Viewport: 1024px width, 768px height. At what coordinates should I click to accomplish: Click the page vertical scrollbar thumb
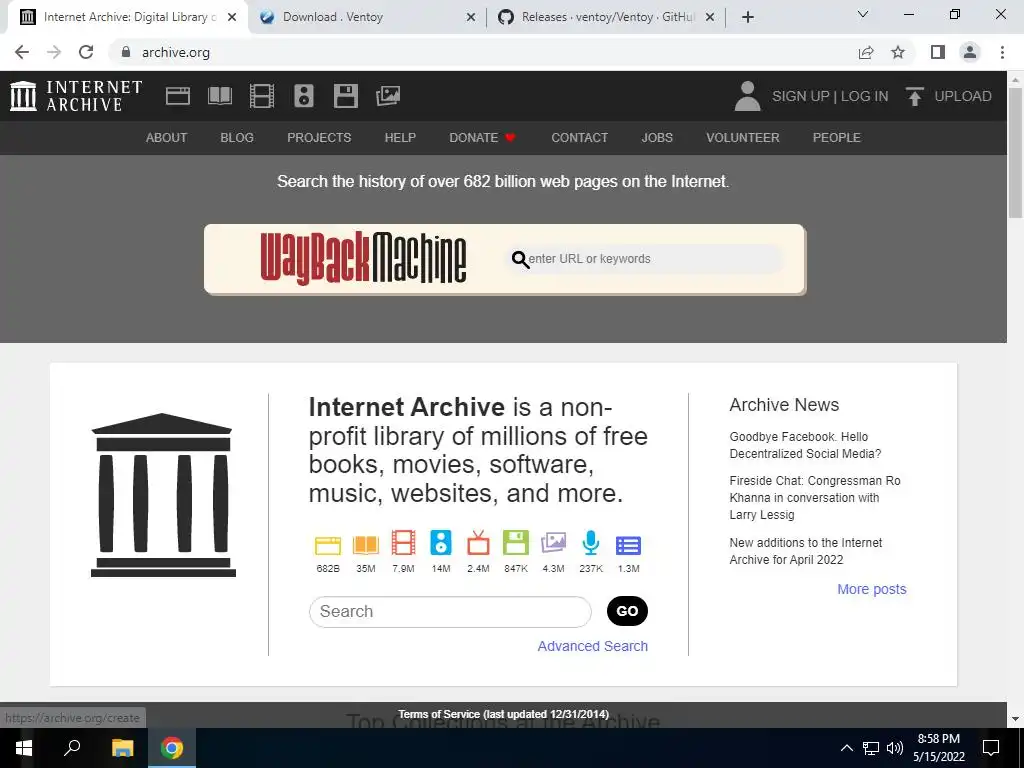(1015, 152)
